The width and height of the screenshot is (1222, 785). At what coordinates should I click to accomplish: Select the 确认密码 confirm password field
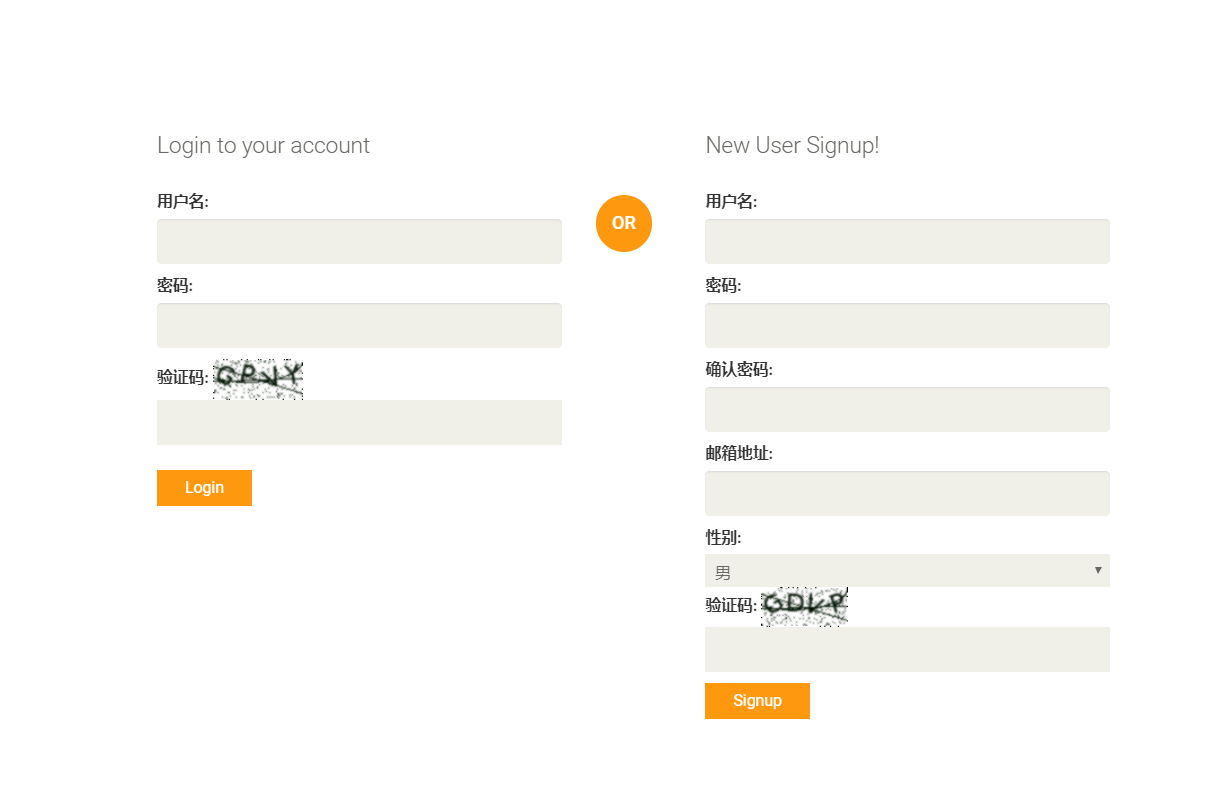coord(907,410)
